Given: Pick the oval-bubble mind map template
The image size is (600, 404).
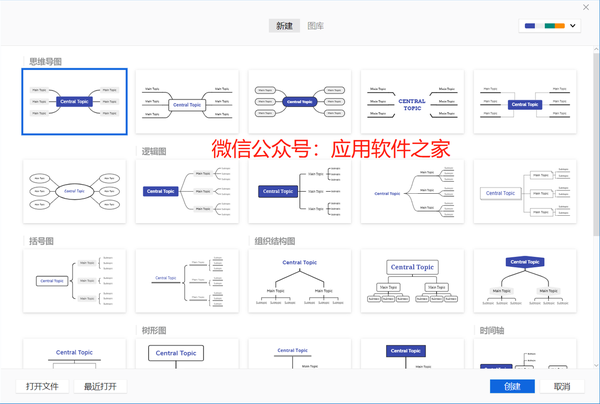Looking at the screenshot, I should pyautogui.click(x=75, y=191).
